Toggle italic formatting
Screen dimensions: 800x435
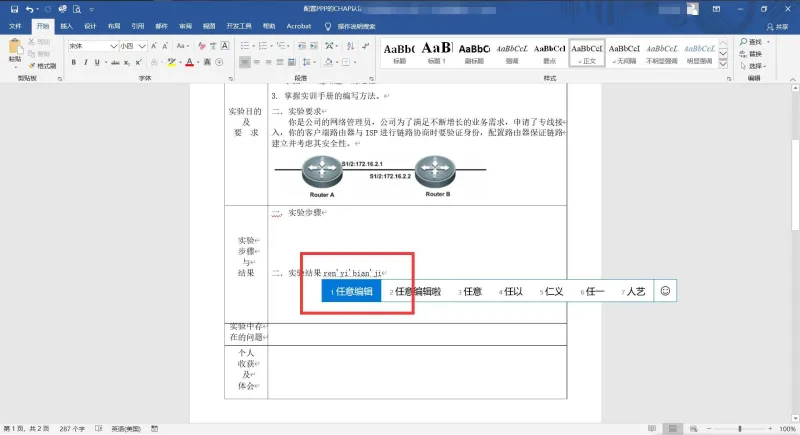[85, 62]
